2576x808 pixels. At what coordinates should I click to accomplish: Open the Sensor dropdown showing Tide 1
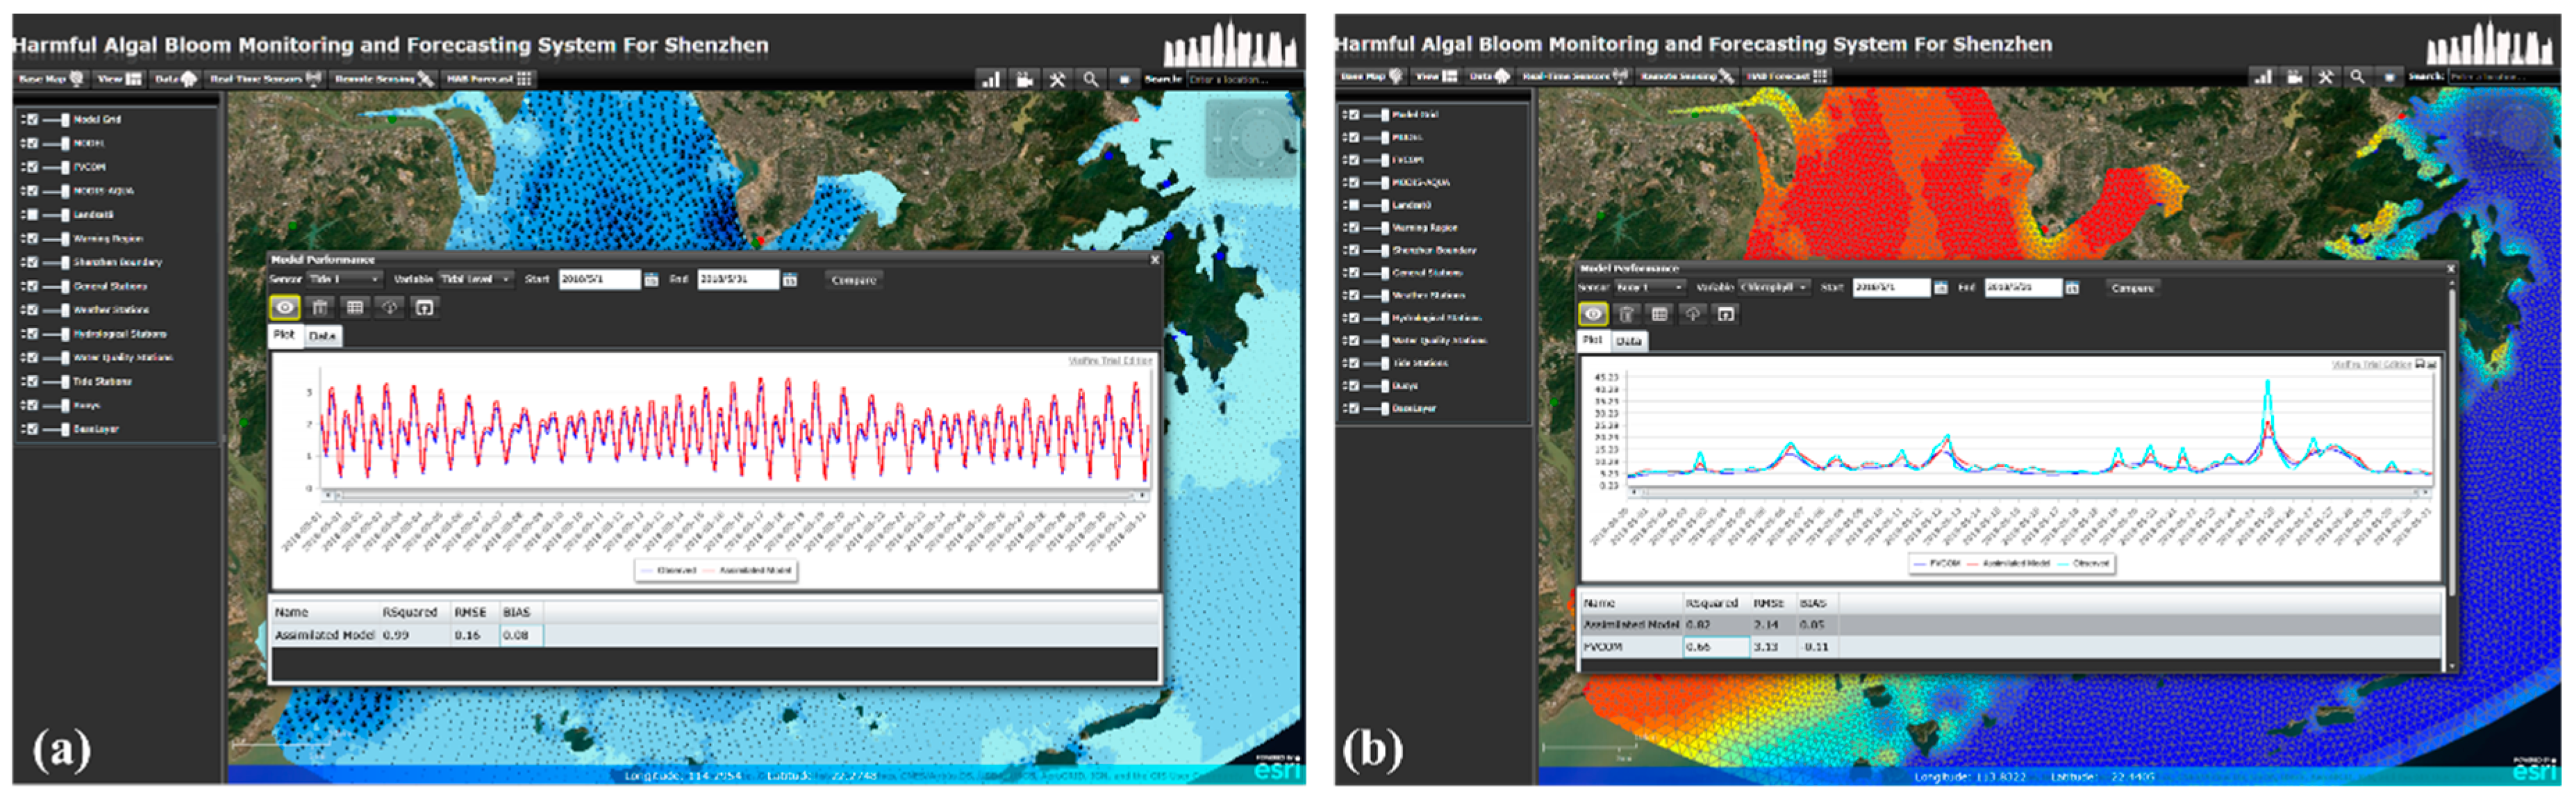coord(344,279)
